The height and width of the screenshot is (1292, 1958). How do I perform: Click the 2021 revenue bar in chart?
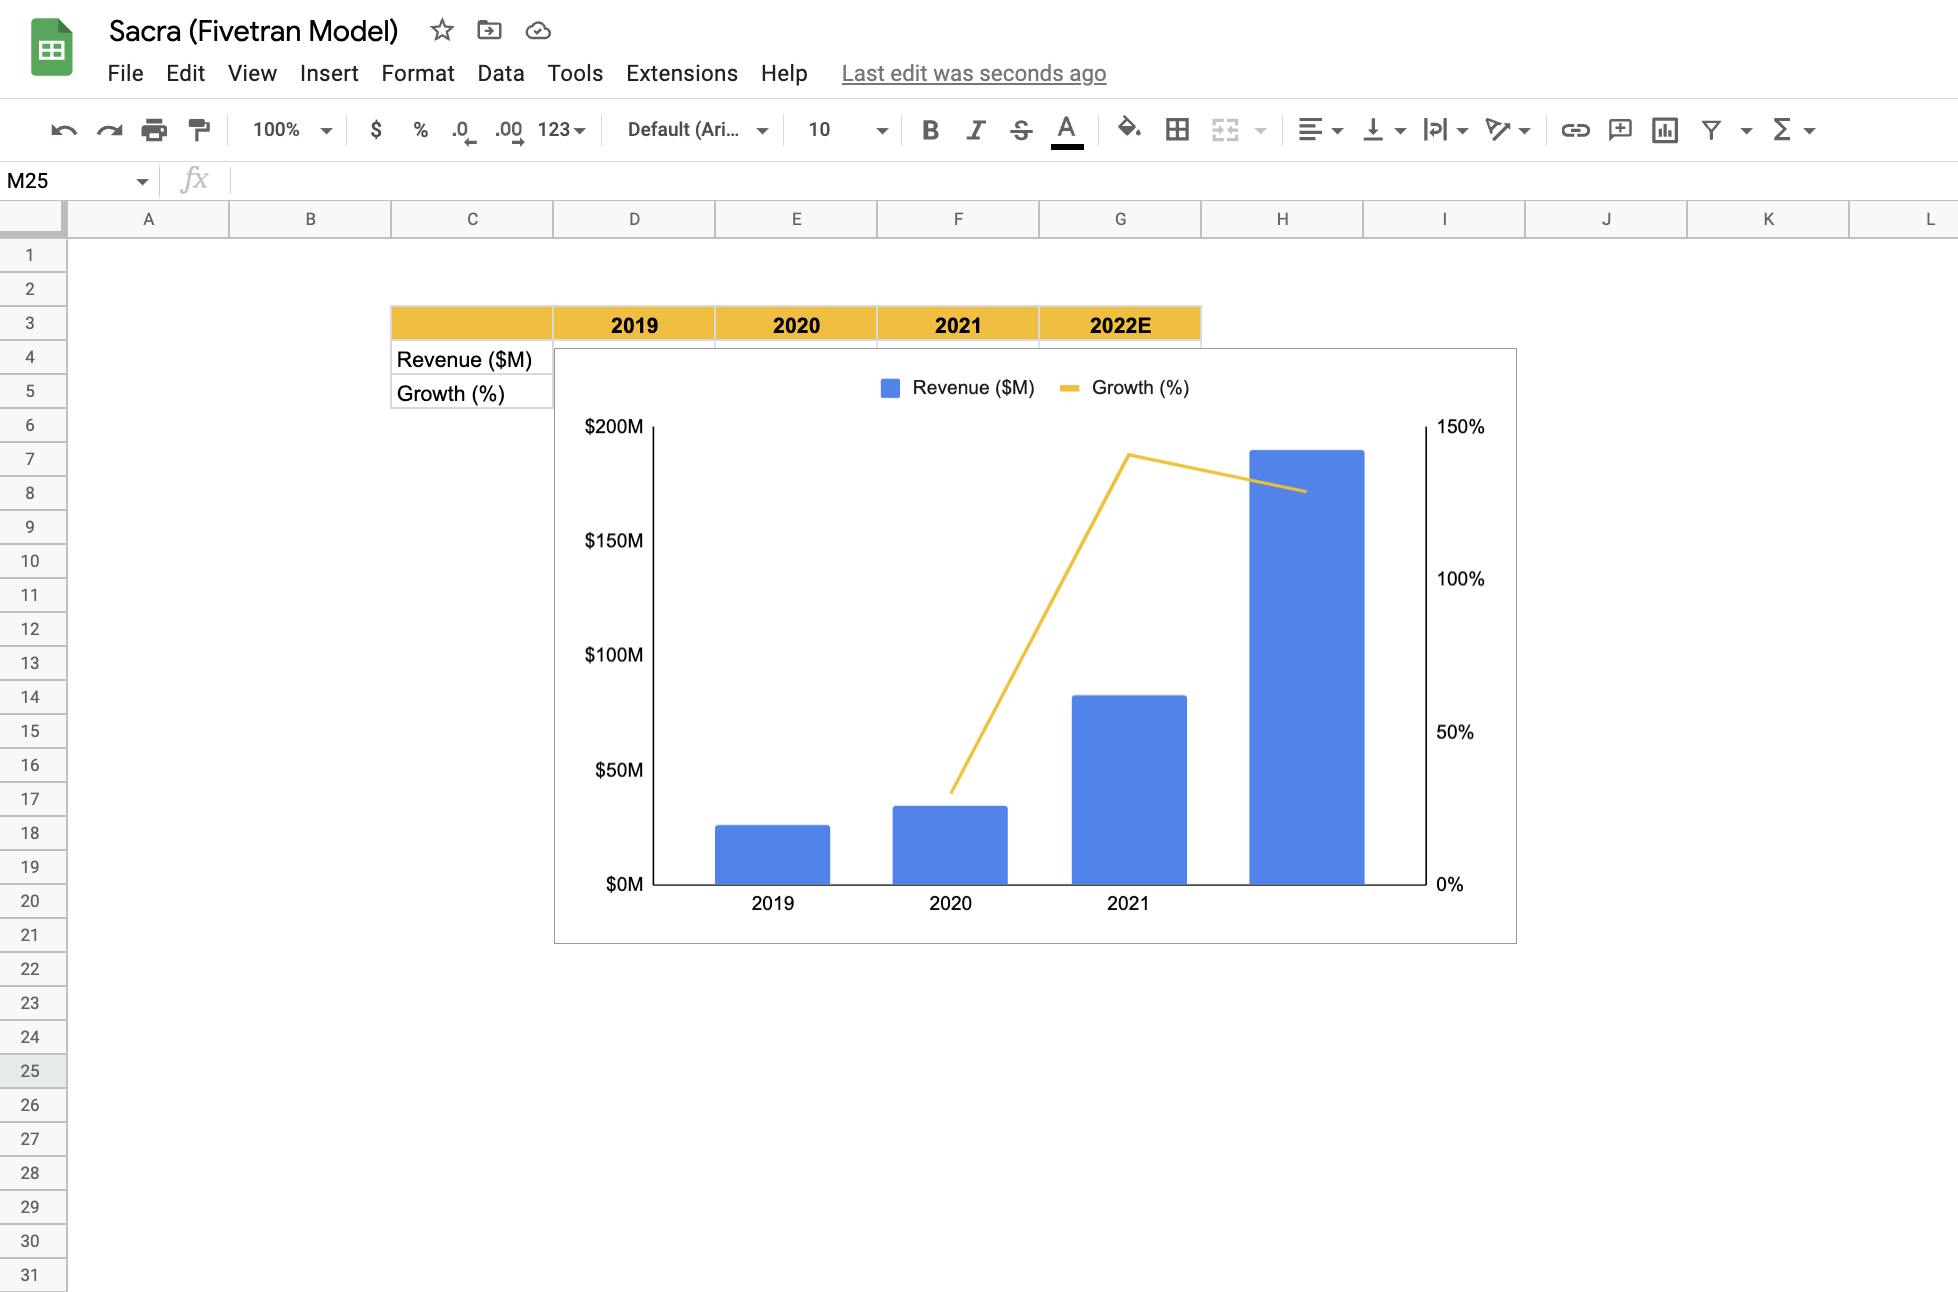[x=1129, y=790]
